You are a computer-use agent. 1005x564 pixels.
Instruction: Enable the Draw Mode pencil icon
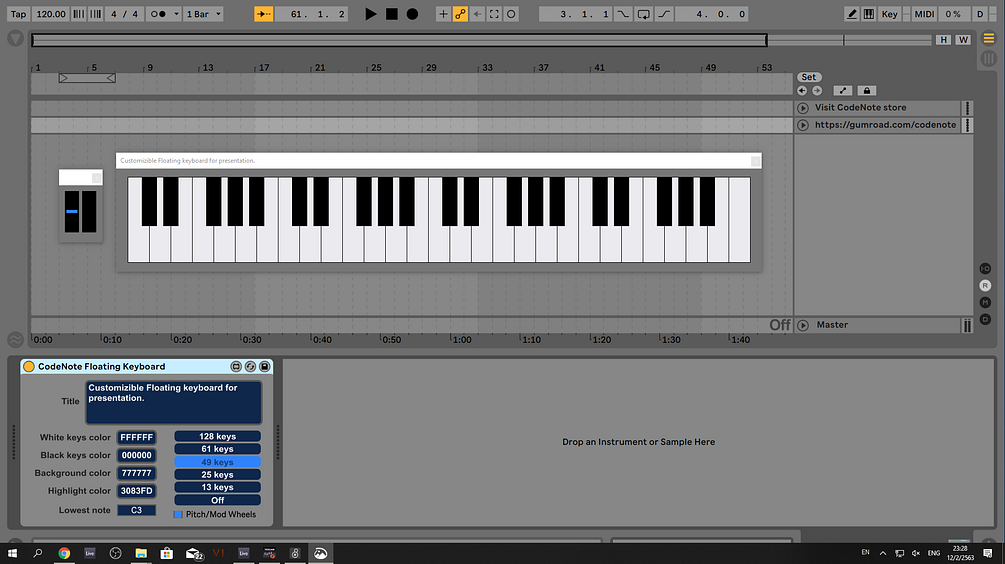(851, 13)
